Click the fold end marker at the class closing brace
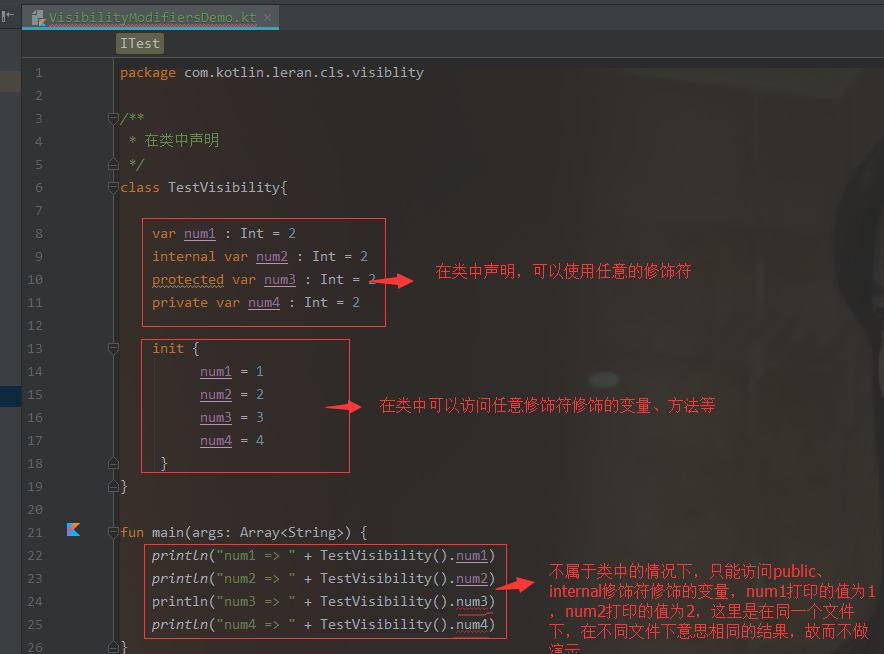Viewport: 884px width, 654px height. pos(113,487)
